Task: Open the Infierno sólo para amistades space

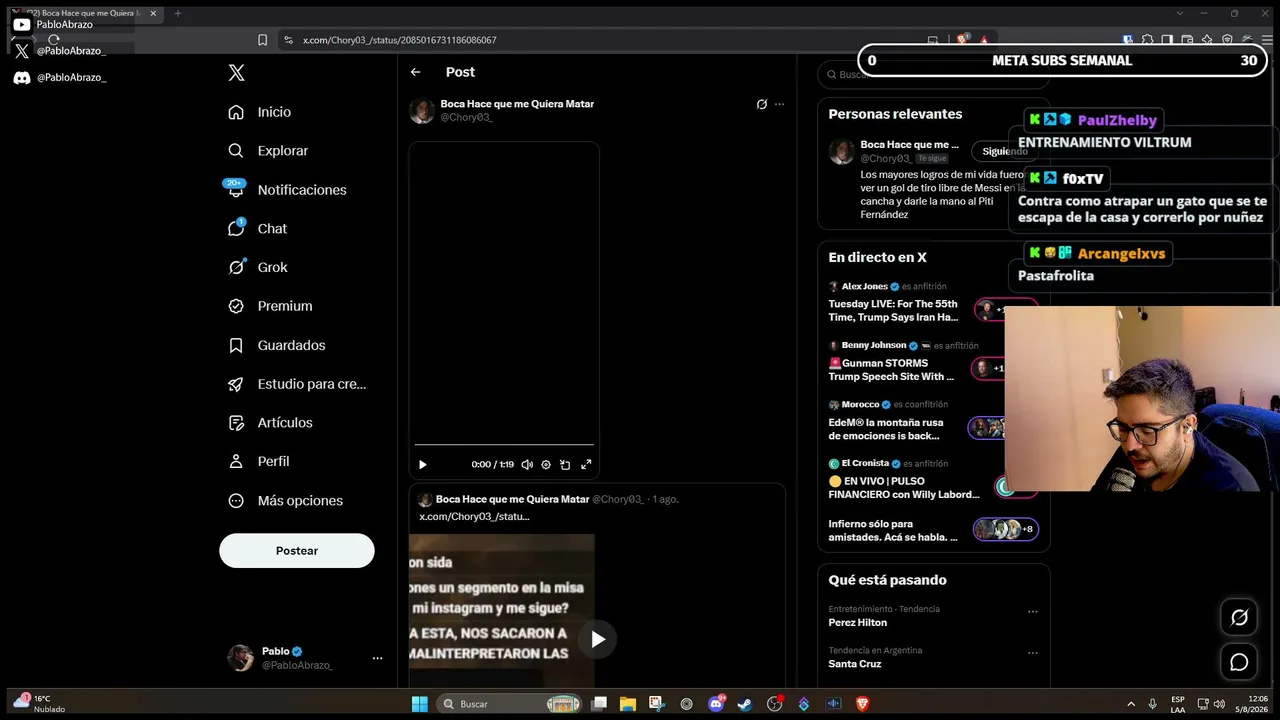Action: click(x=893, y=531)
